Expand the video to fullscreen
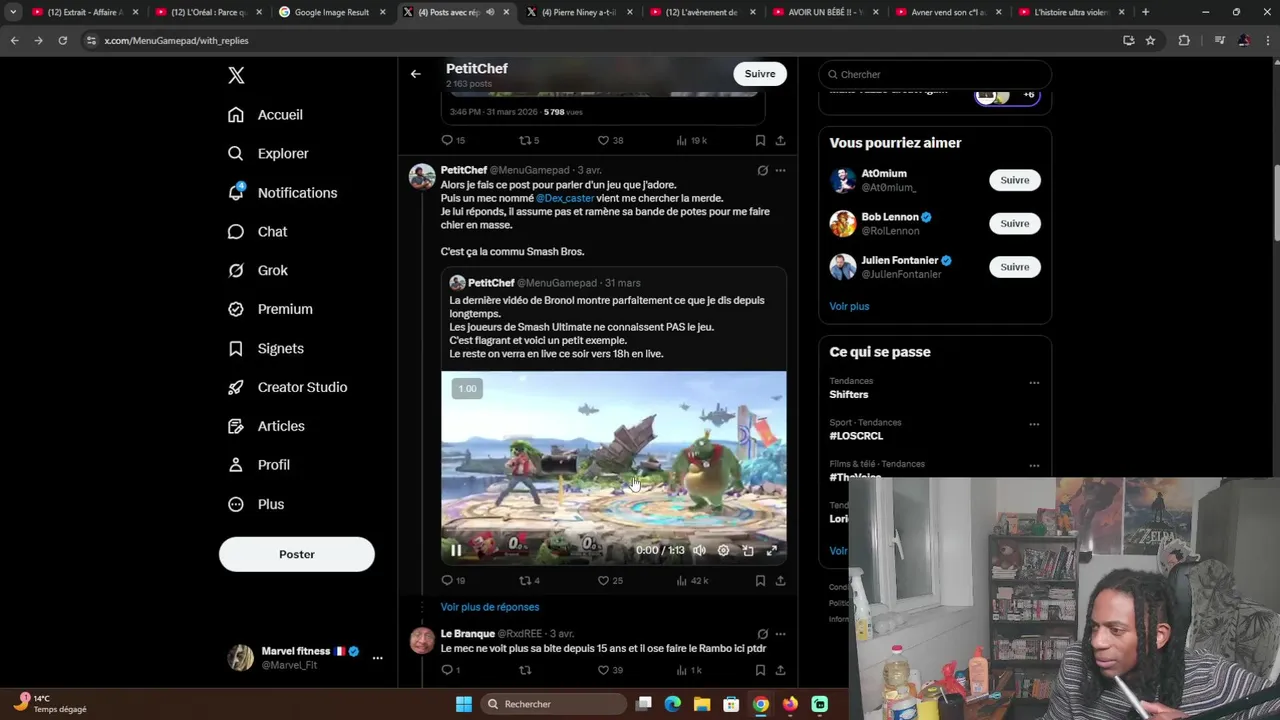1280x720 pixels. point(771,550)
